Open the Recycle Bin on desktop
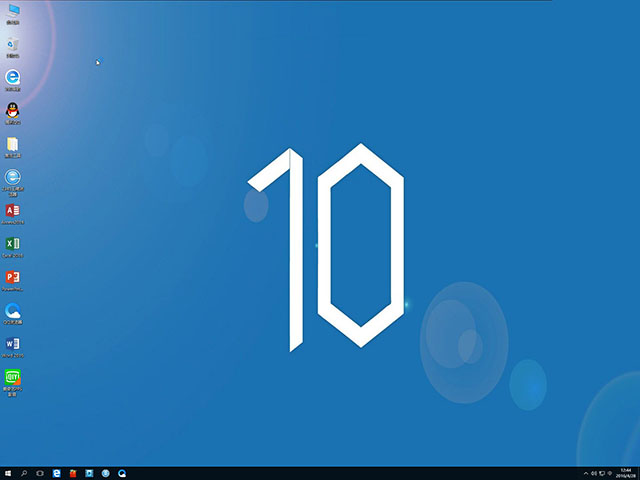The image size is (640, 480). [x=13, y=44]
